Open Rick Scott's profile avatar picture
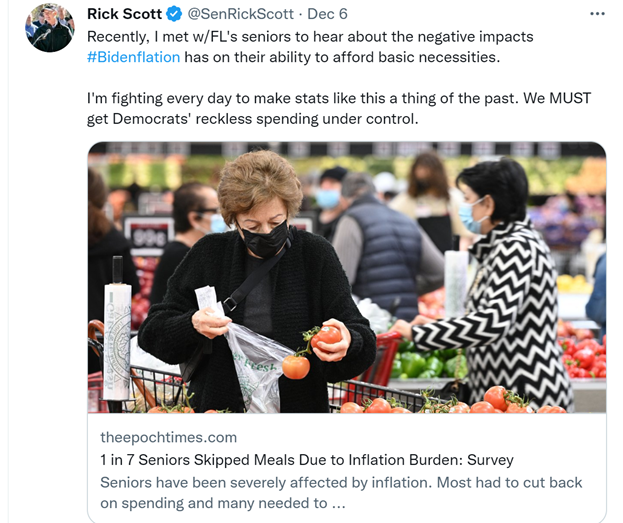The image size is (623, 523). (50, 28)
